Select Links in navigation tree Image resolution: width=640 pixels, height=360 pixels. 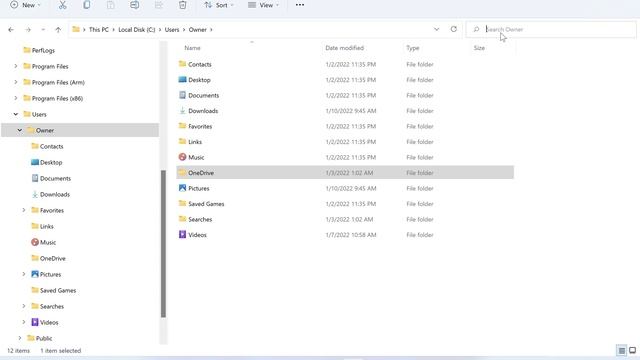point(42,226)
